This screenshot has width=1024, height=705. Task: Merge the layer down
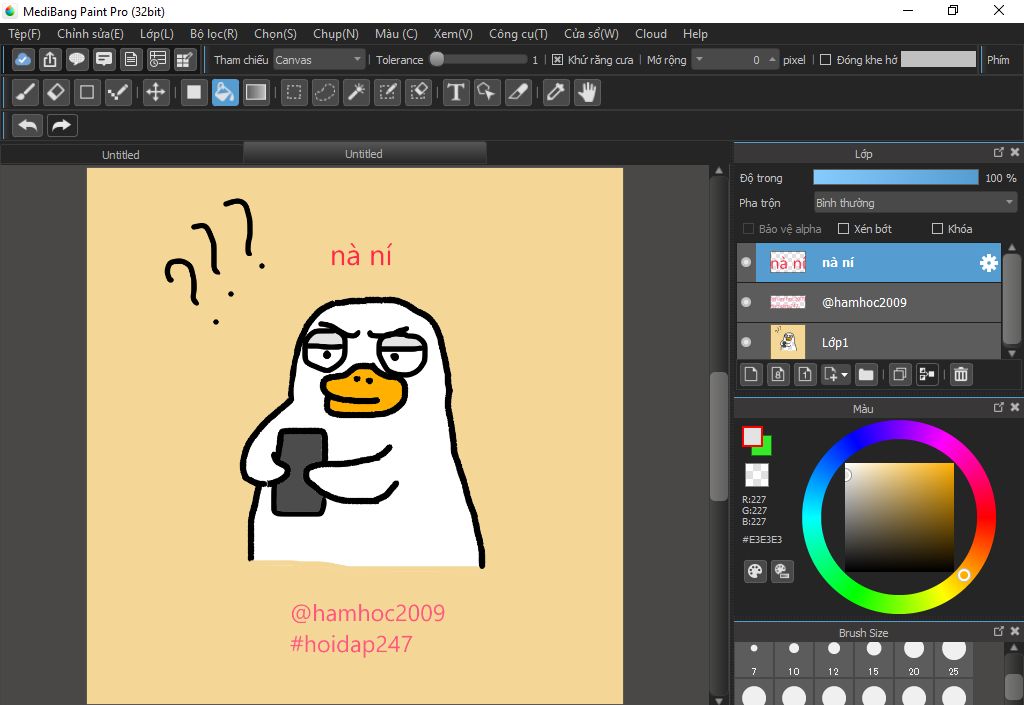tap(927, 374)
